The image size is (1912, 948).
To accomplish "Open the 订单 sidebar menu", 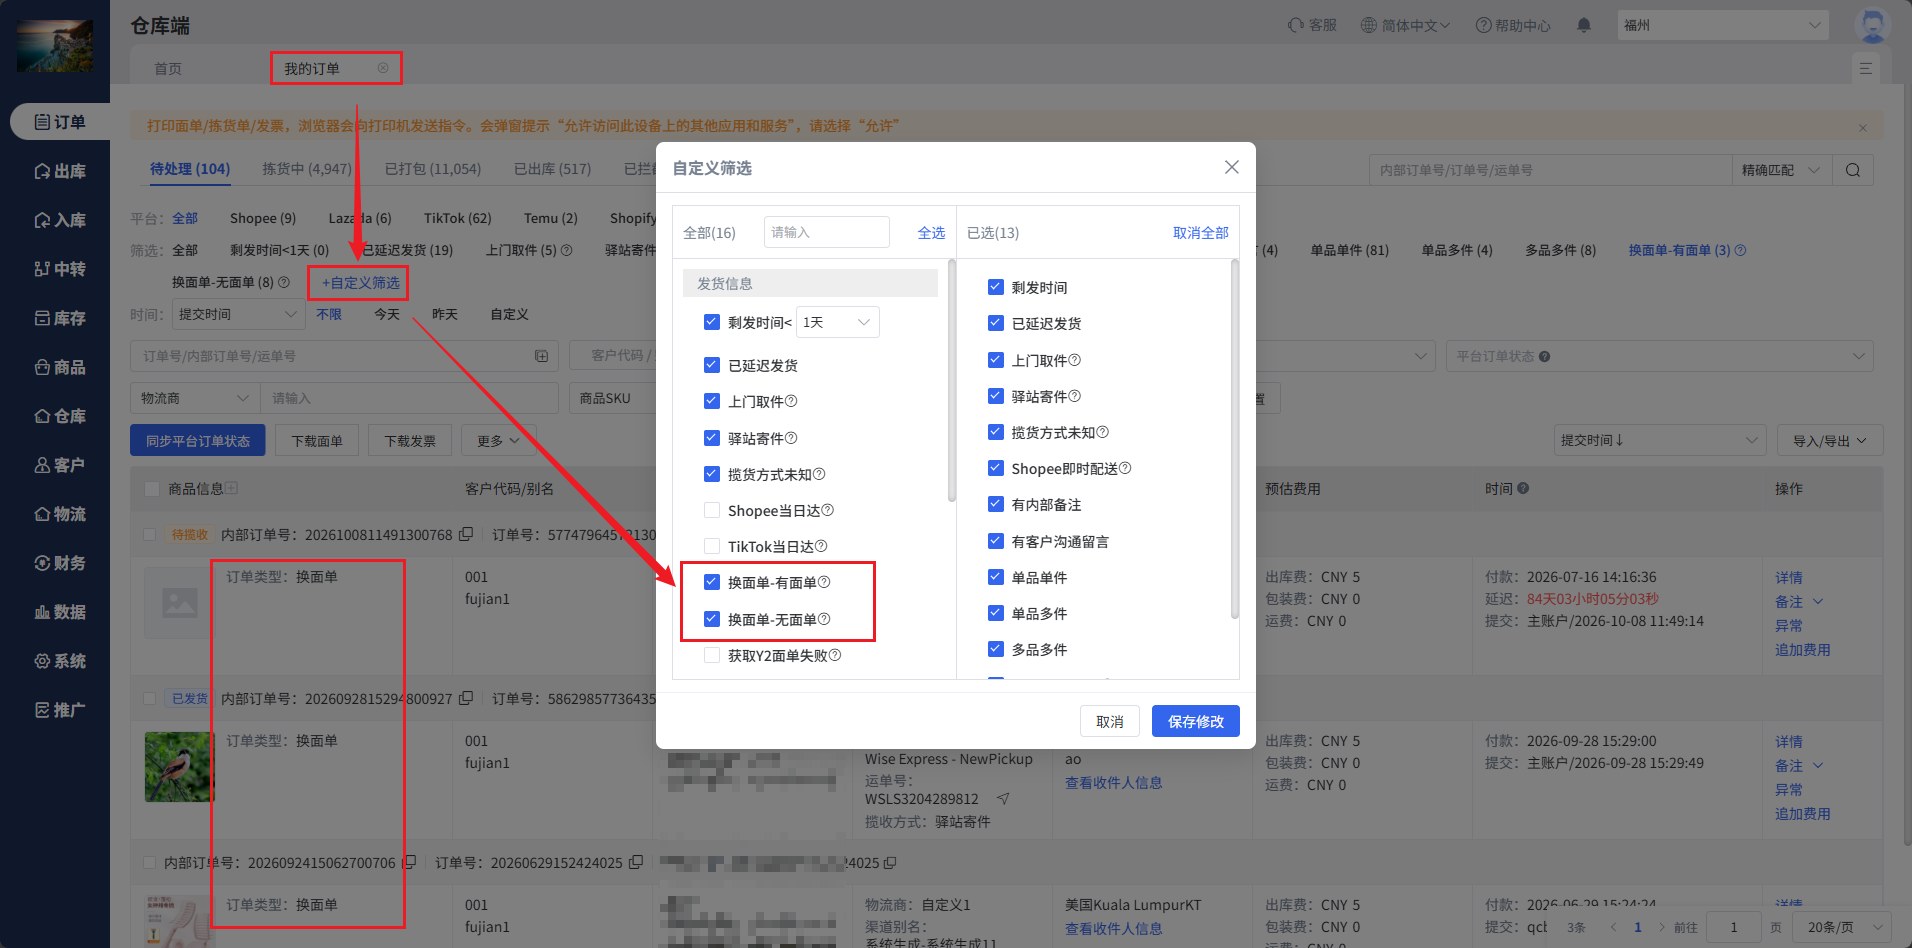I will (x=59, y=122).
